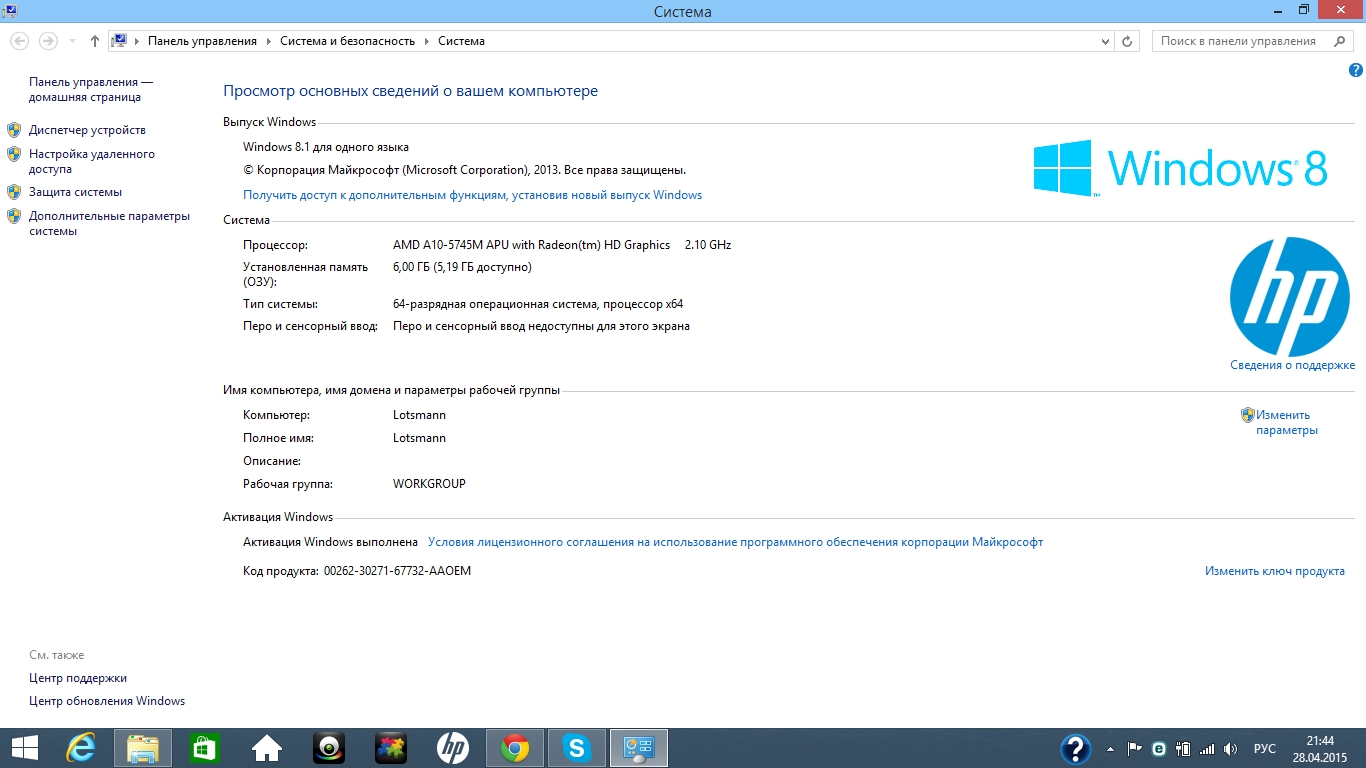Click the house icon on the taskbar
Image resolution: width=1366 pixels, height=768 pixels.
point(266,748)
